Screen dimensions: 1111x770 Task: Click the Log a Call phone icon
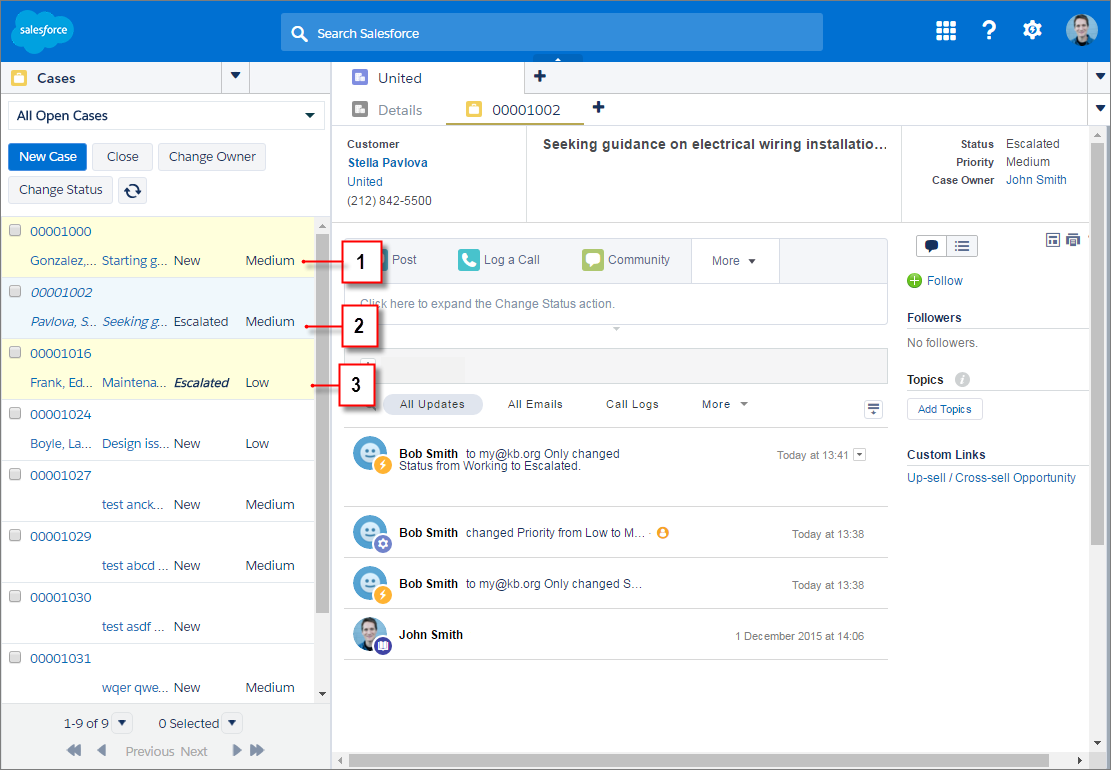[468, 260]
